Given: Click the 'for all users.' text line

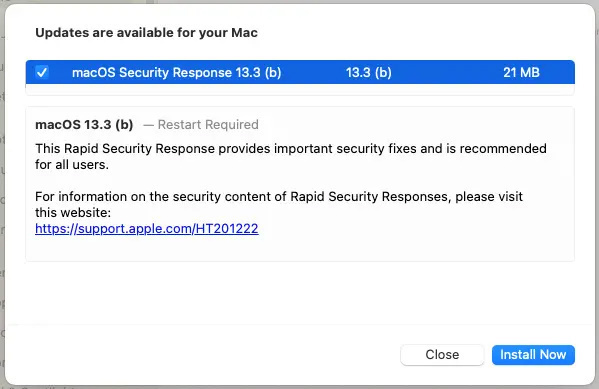Looking at the screenshot, I should tap(72, 165).
